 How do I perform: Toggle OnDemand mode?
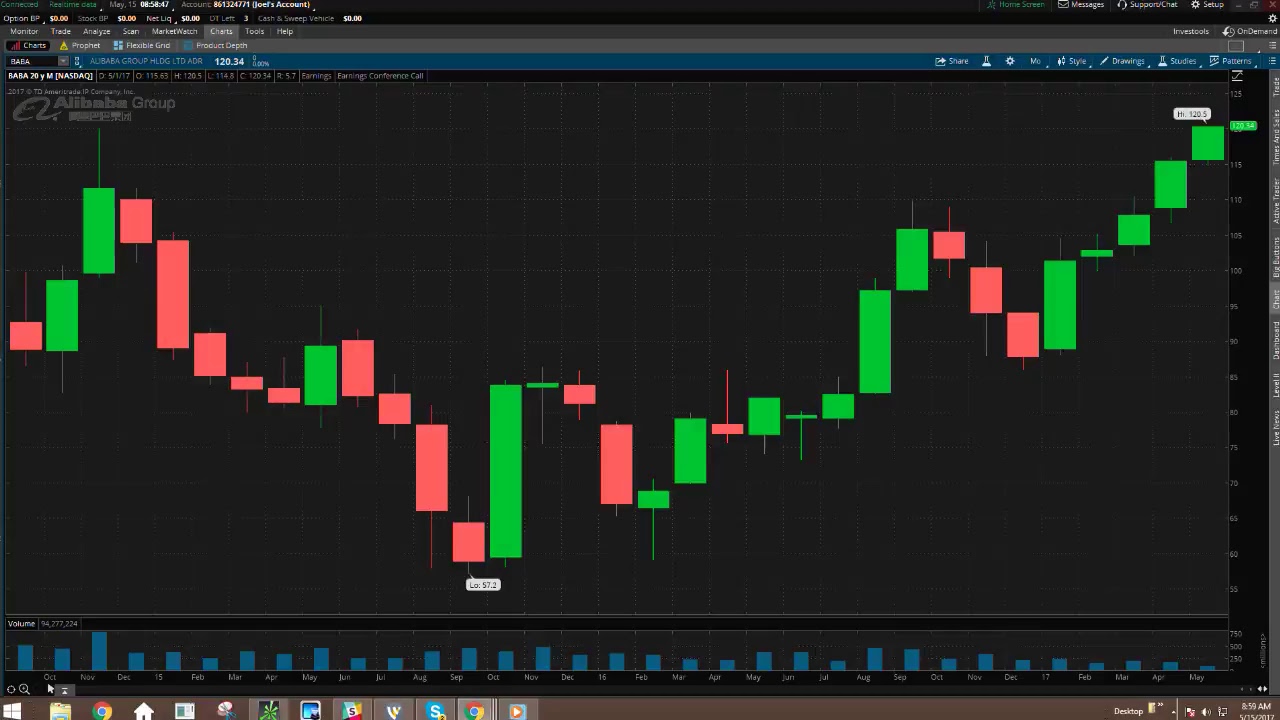click(x=1250, y=31)
